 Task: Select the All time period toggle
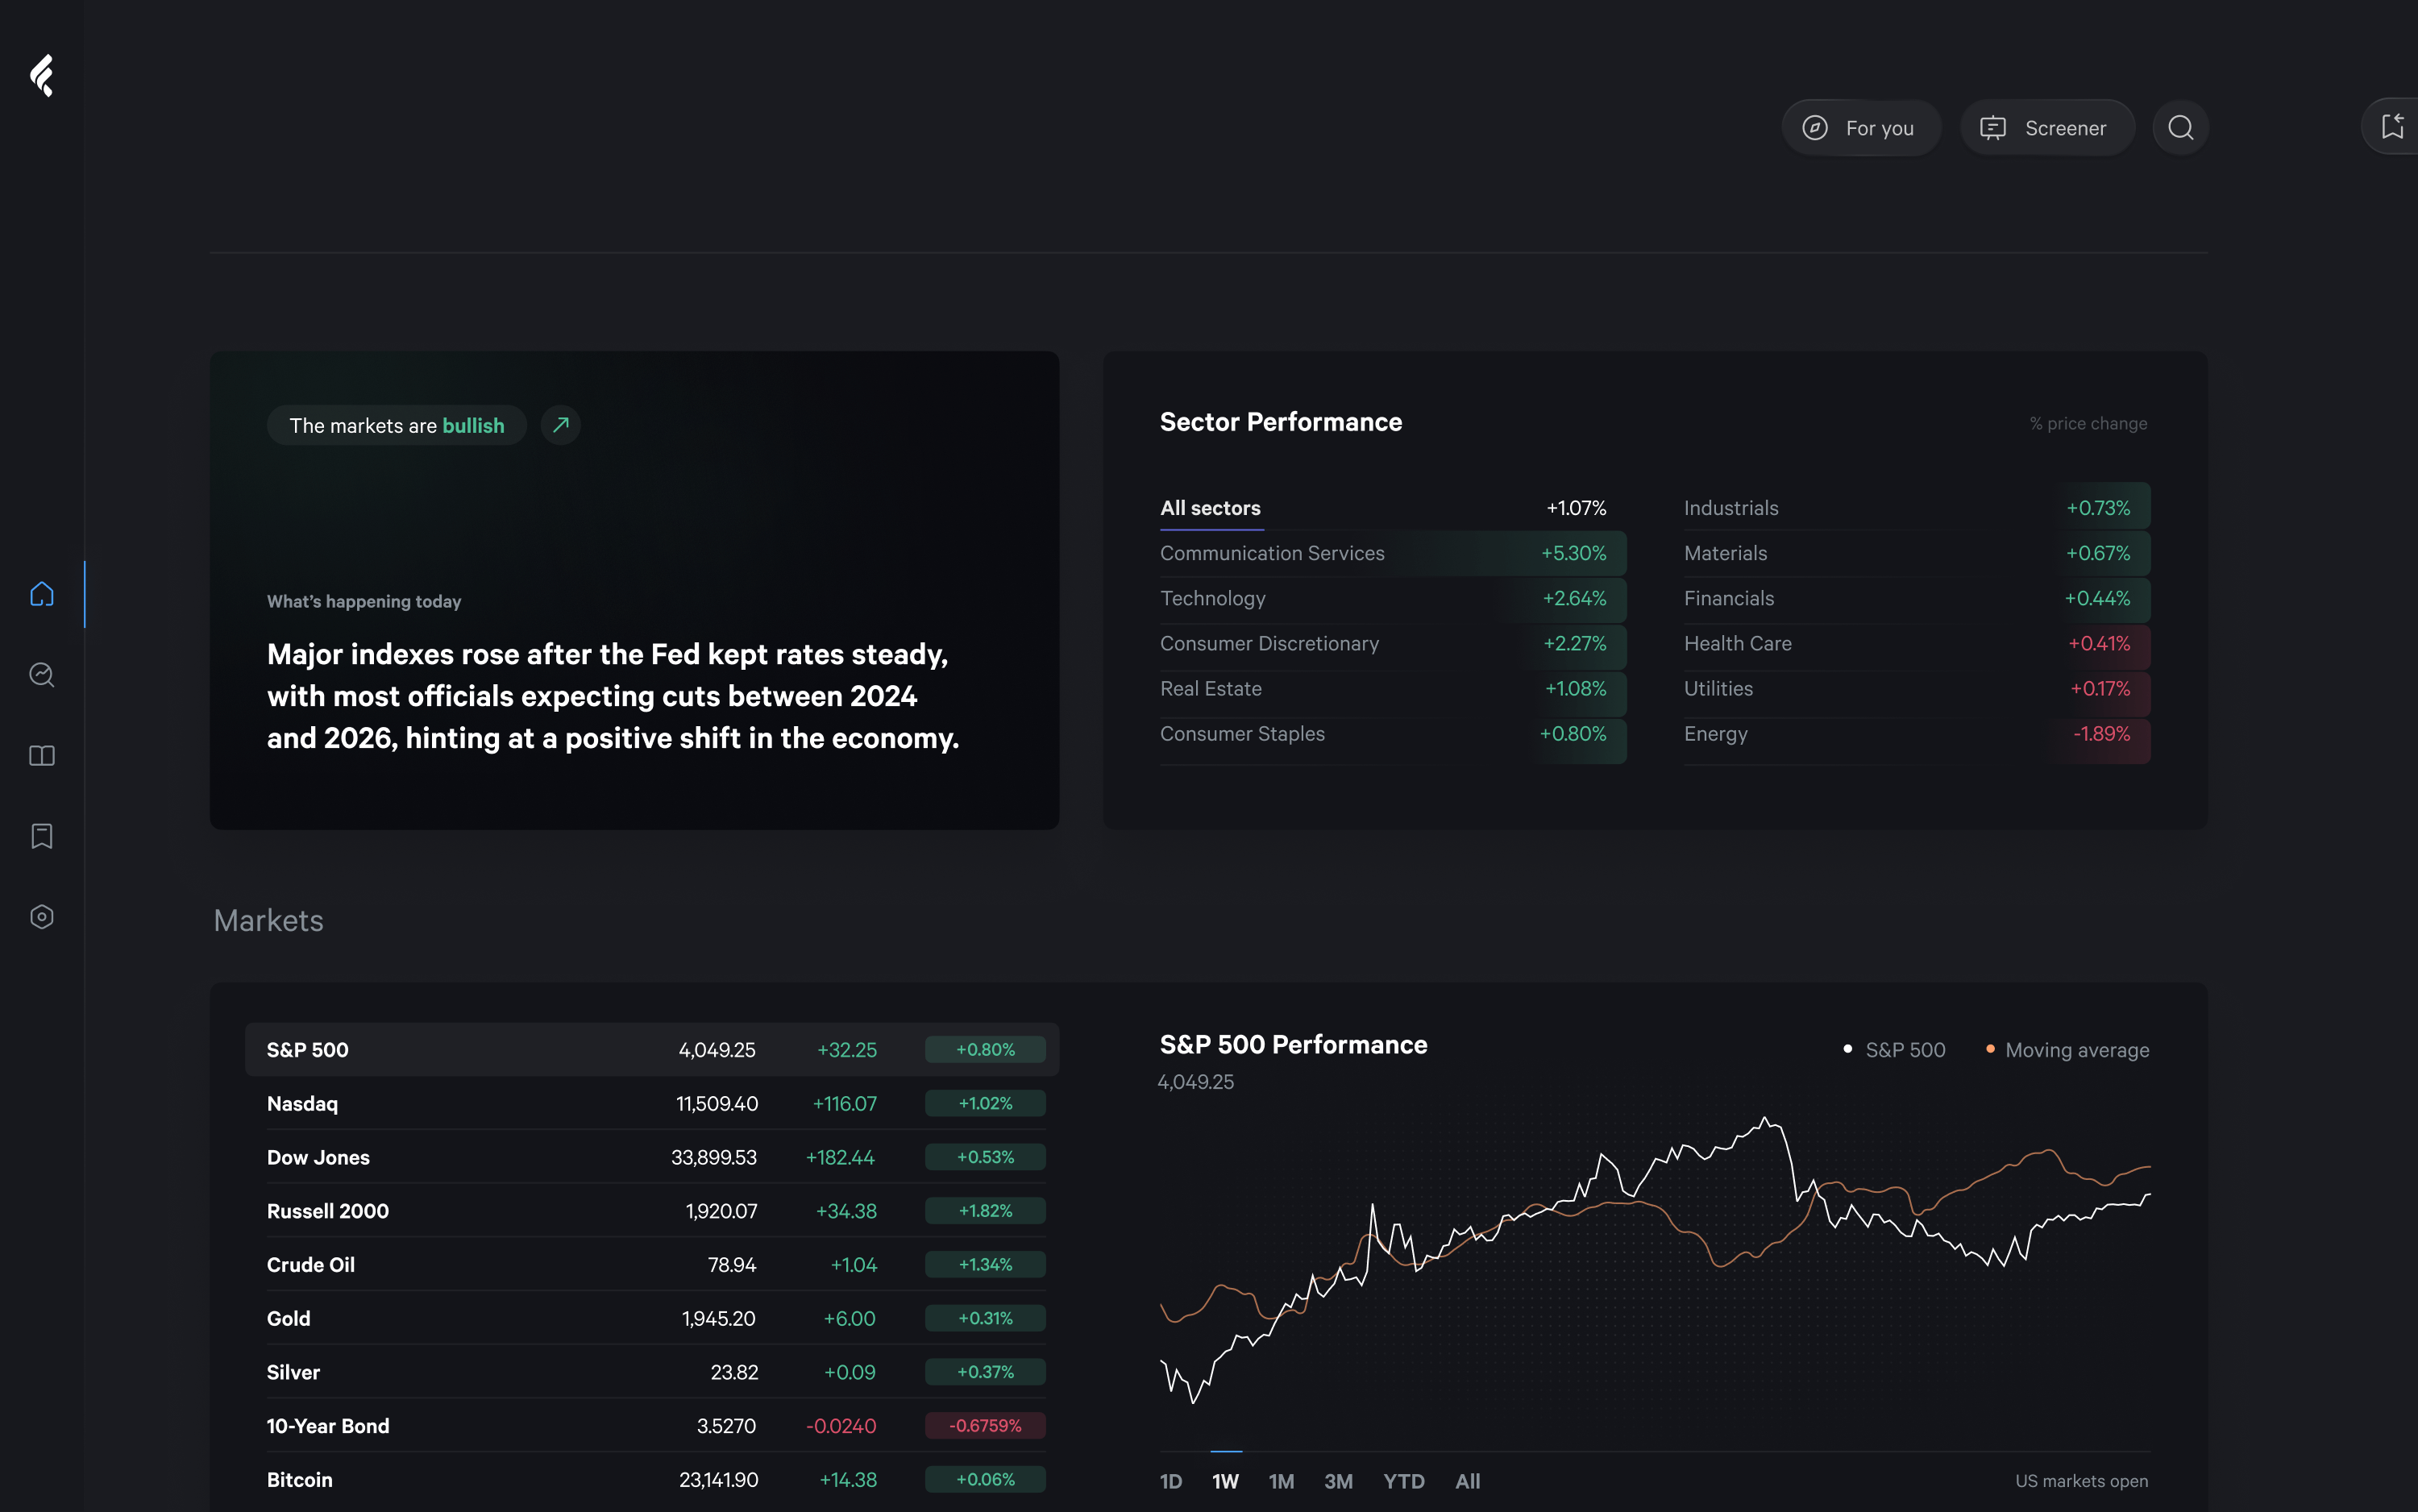tap(1467, 1479)
